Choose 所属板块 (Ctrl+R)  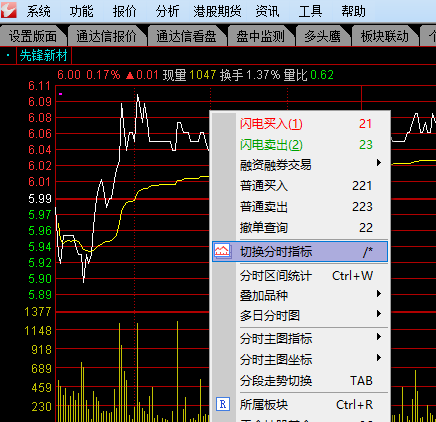coord(301,405)
